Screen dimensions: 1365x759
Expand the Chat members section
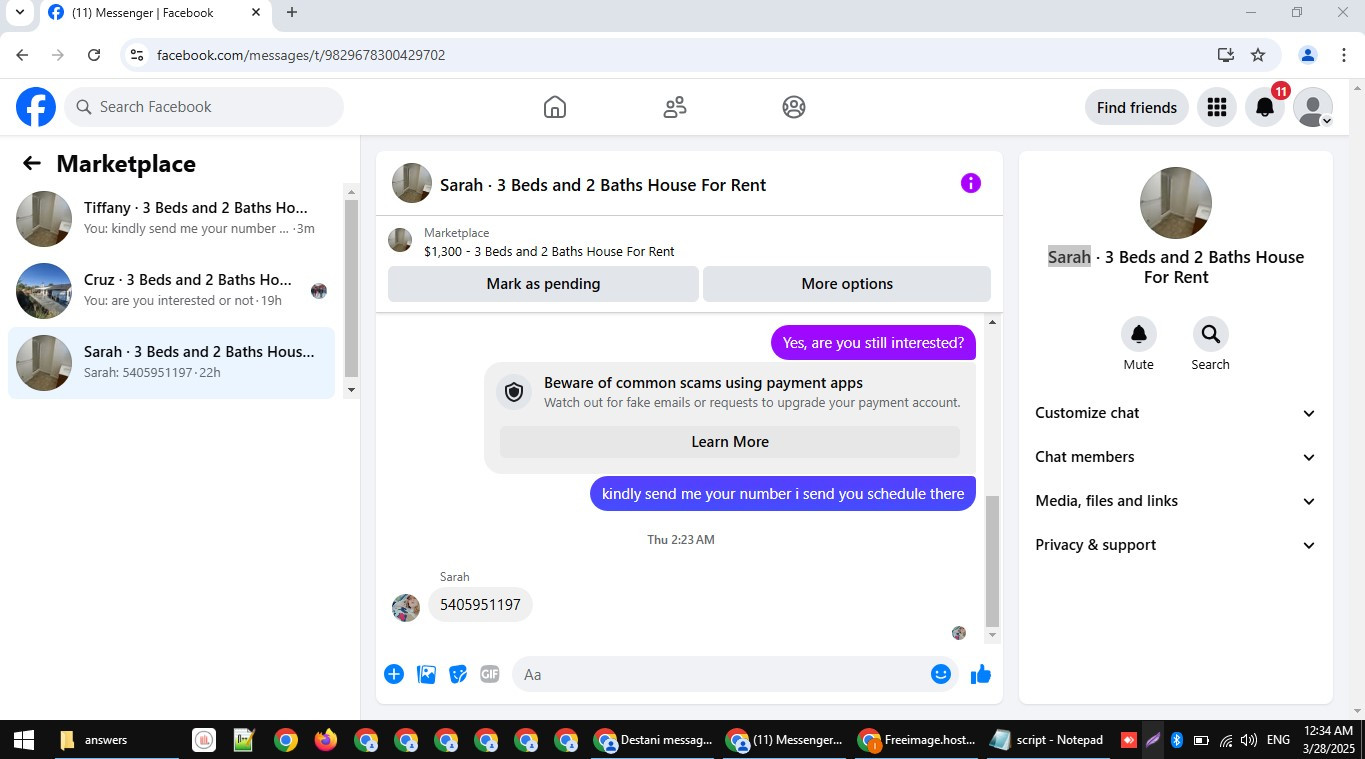1176,457
